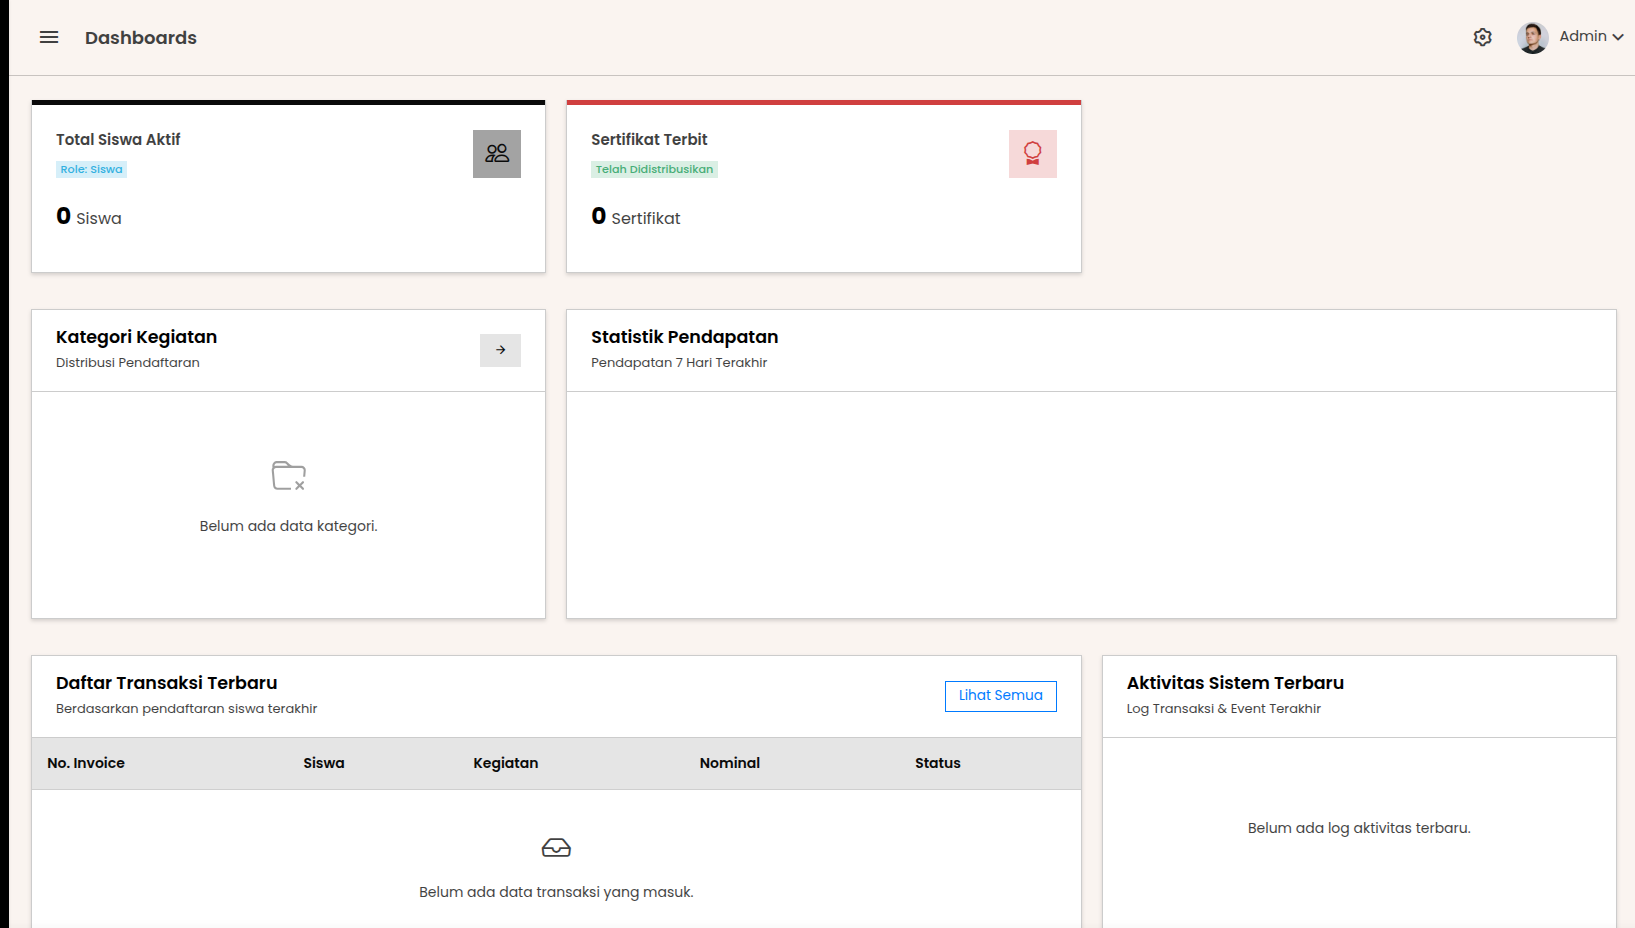
Task: Click the Daftar Transaksi Terbaru heading
Action: pos(167,683)
